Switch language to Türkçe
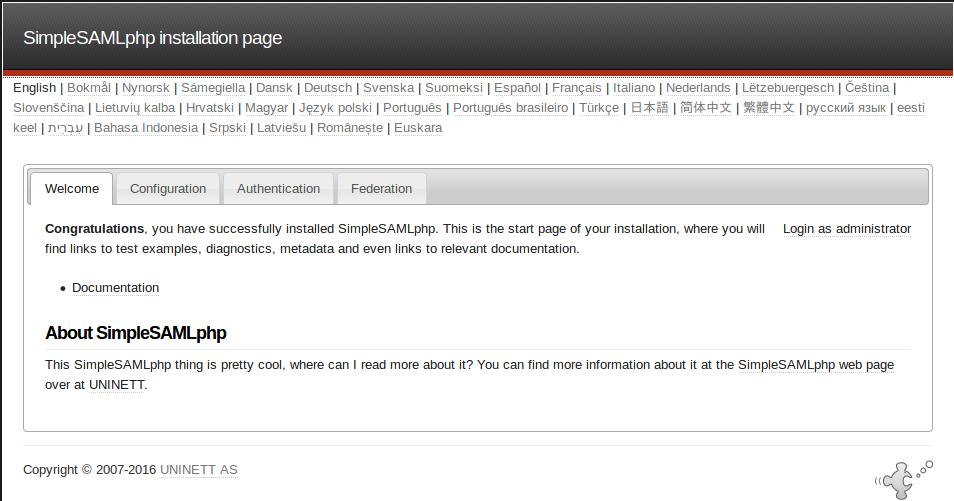This screenshot has height=501, width=954. [599, 108]
